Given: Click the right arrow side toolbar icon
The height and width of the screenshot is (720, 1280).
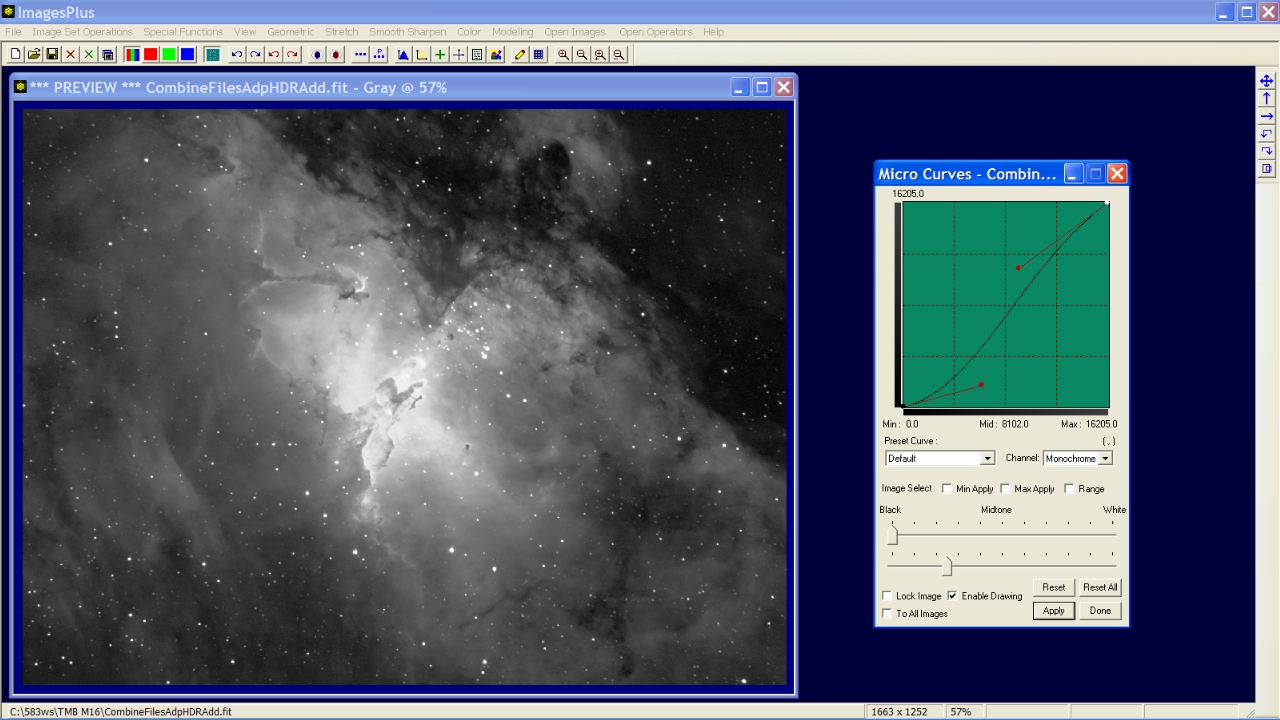Looking at the screenshot, I should pos(1266,116).
